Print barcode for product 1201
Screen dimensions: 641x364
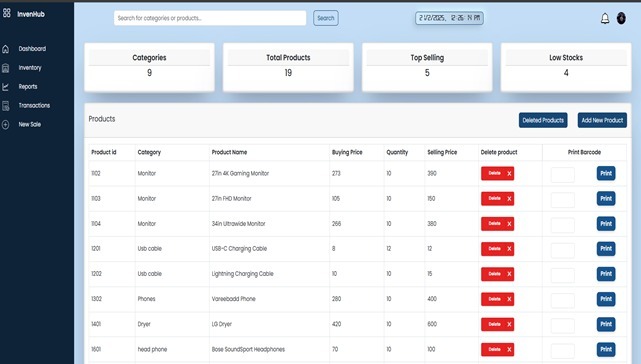tap(606, 249)
